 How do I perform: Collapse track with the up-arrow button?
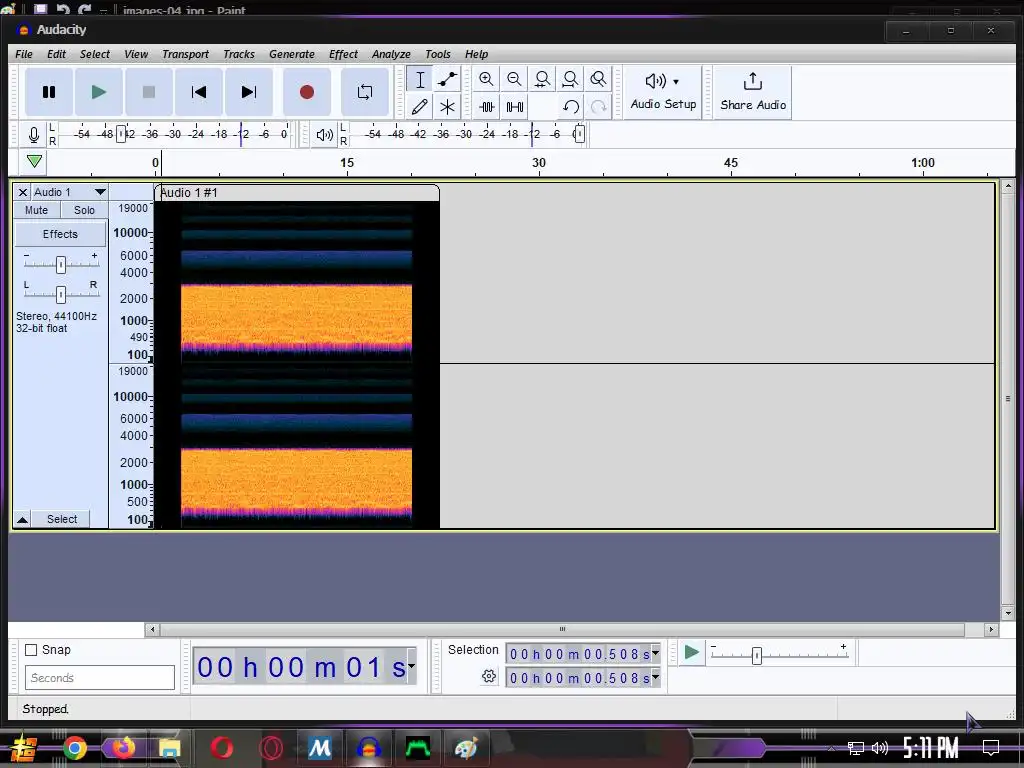point(22,519)
